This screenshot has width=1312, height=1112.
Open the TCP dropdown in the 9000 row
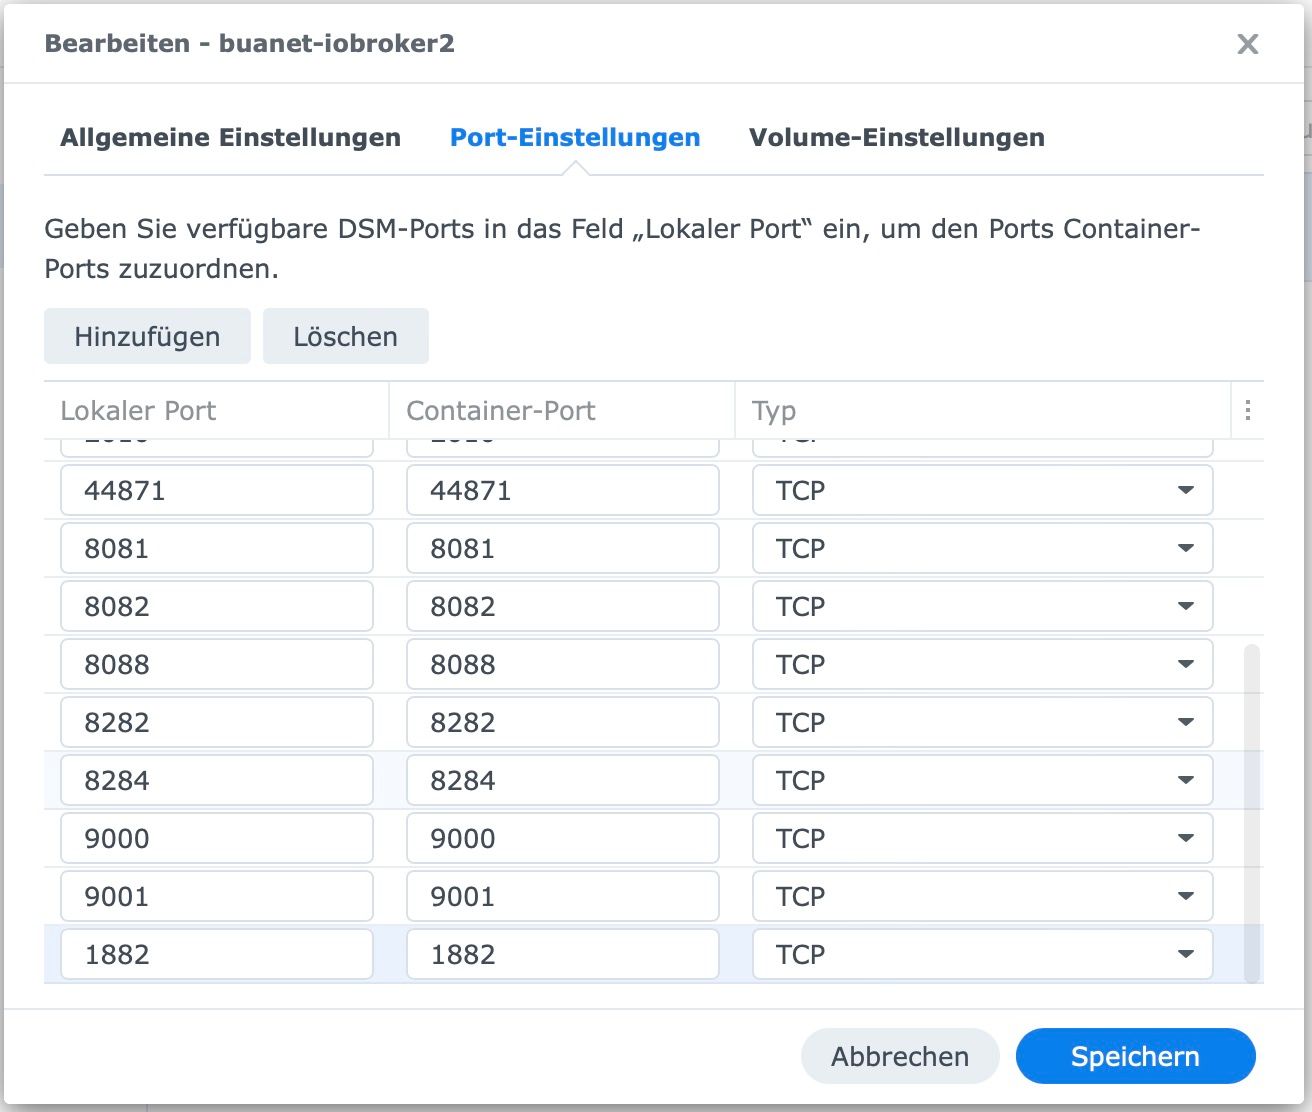[1185, 839]
